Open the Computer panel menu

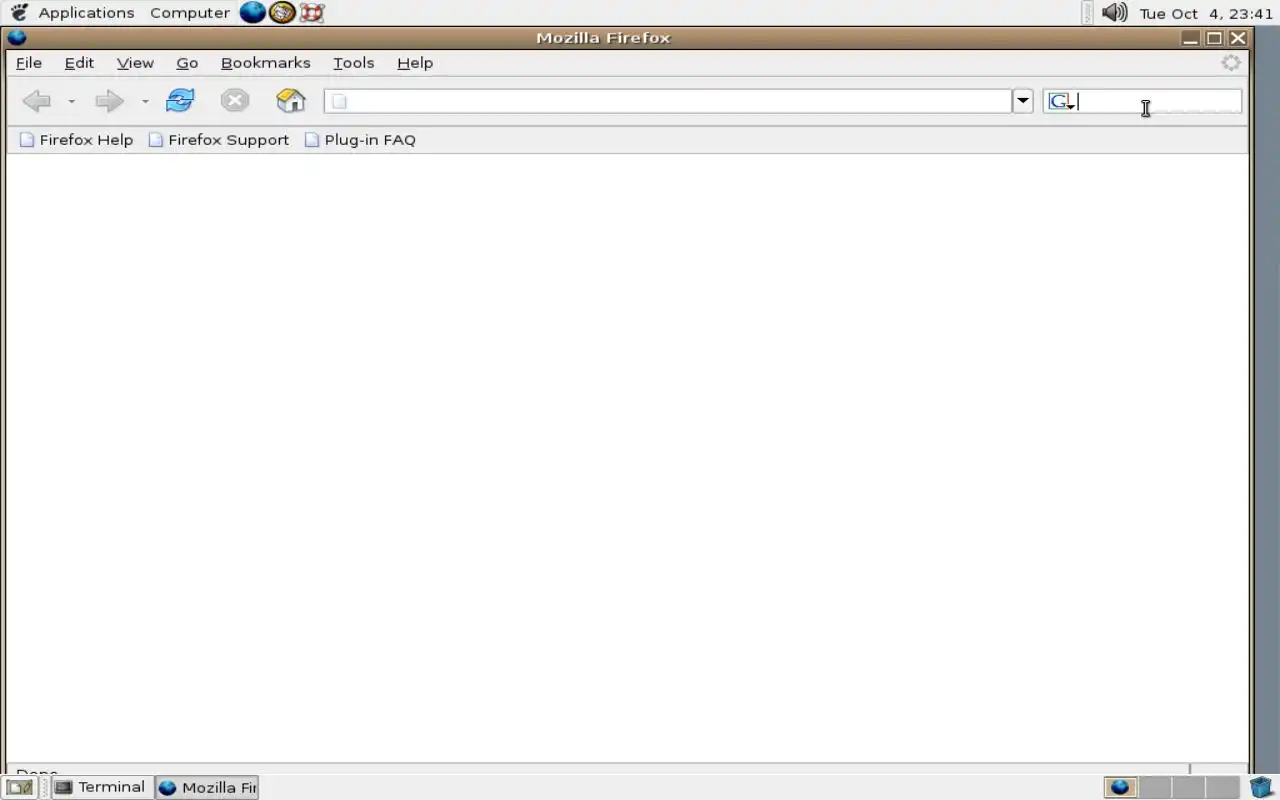tap(190, 13)
